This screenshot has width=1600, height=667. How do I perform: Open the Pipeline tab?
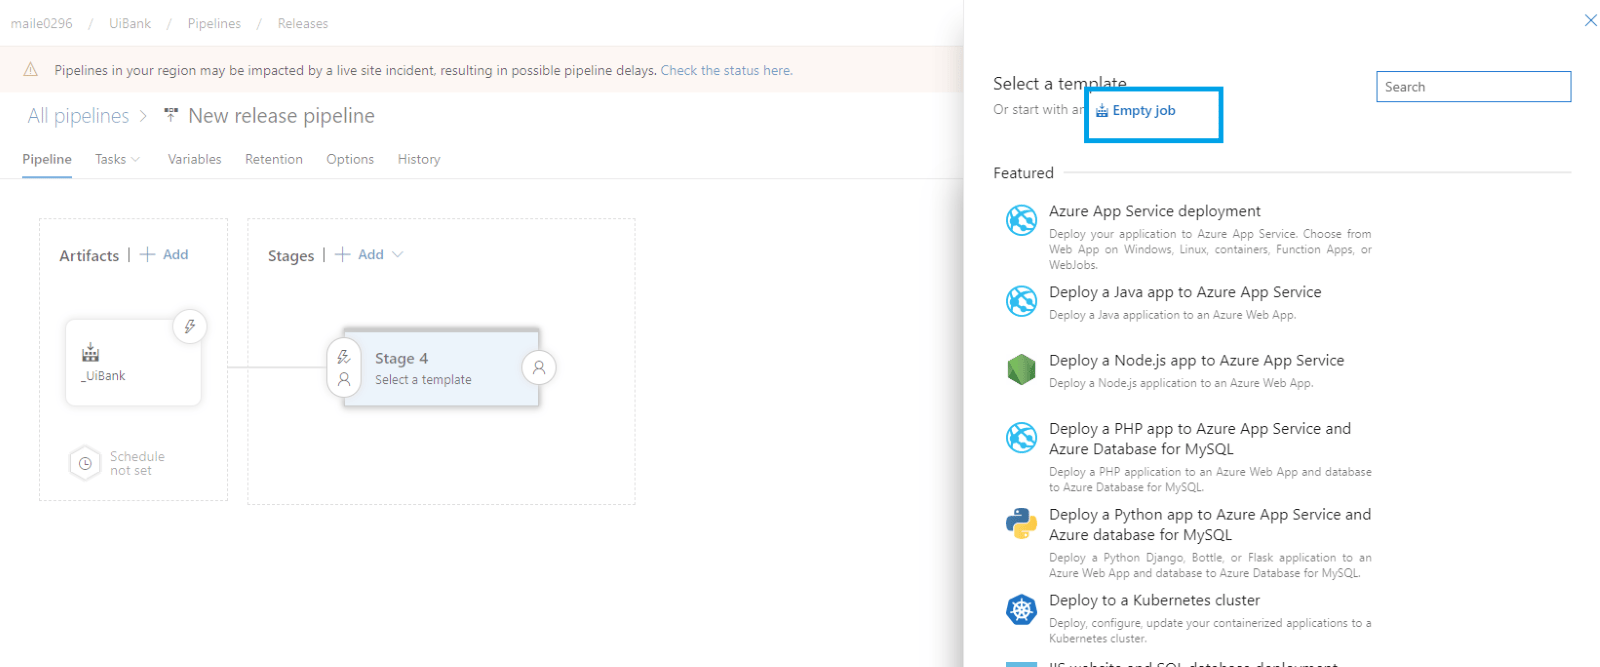[x=47, y=159]
